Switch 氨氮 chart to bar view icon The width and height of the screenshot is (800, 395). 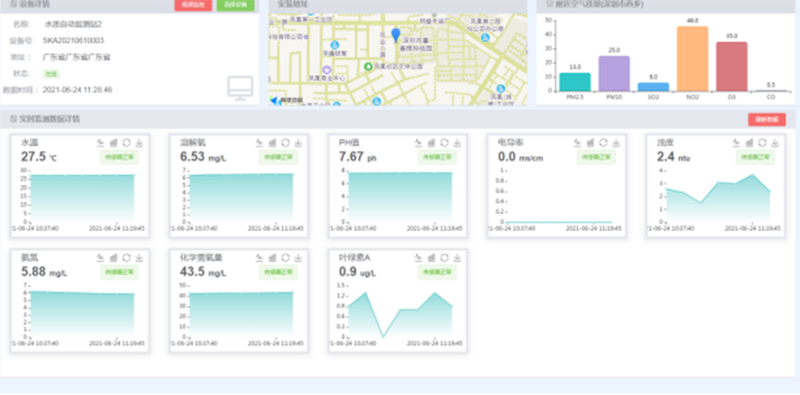pyautogui.click(x=114, y=258)
